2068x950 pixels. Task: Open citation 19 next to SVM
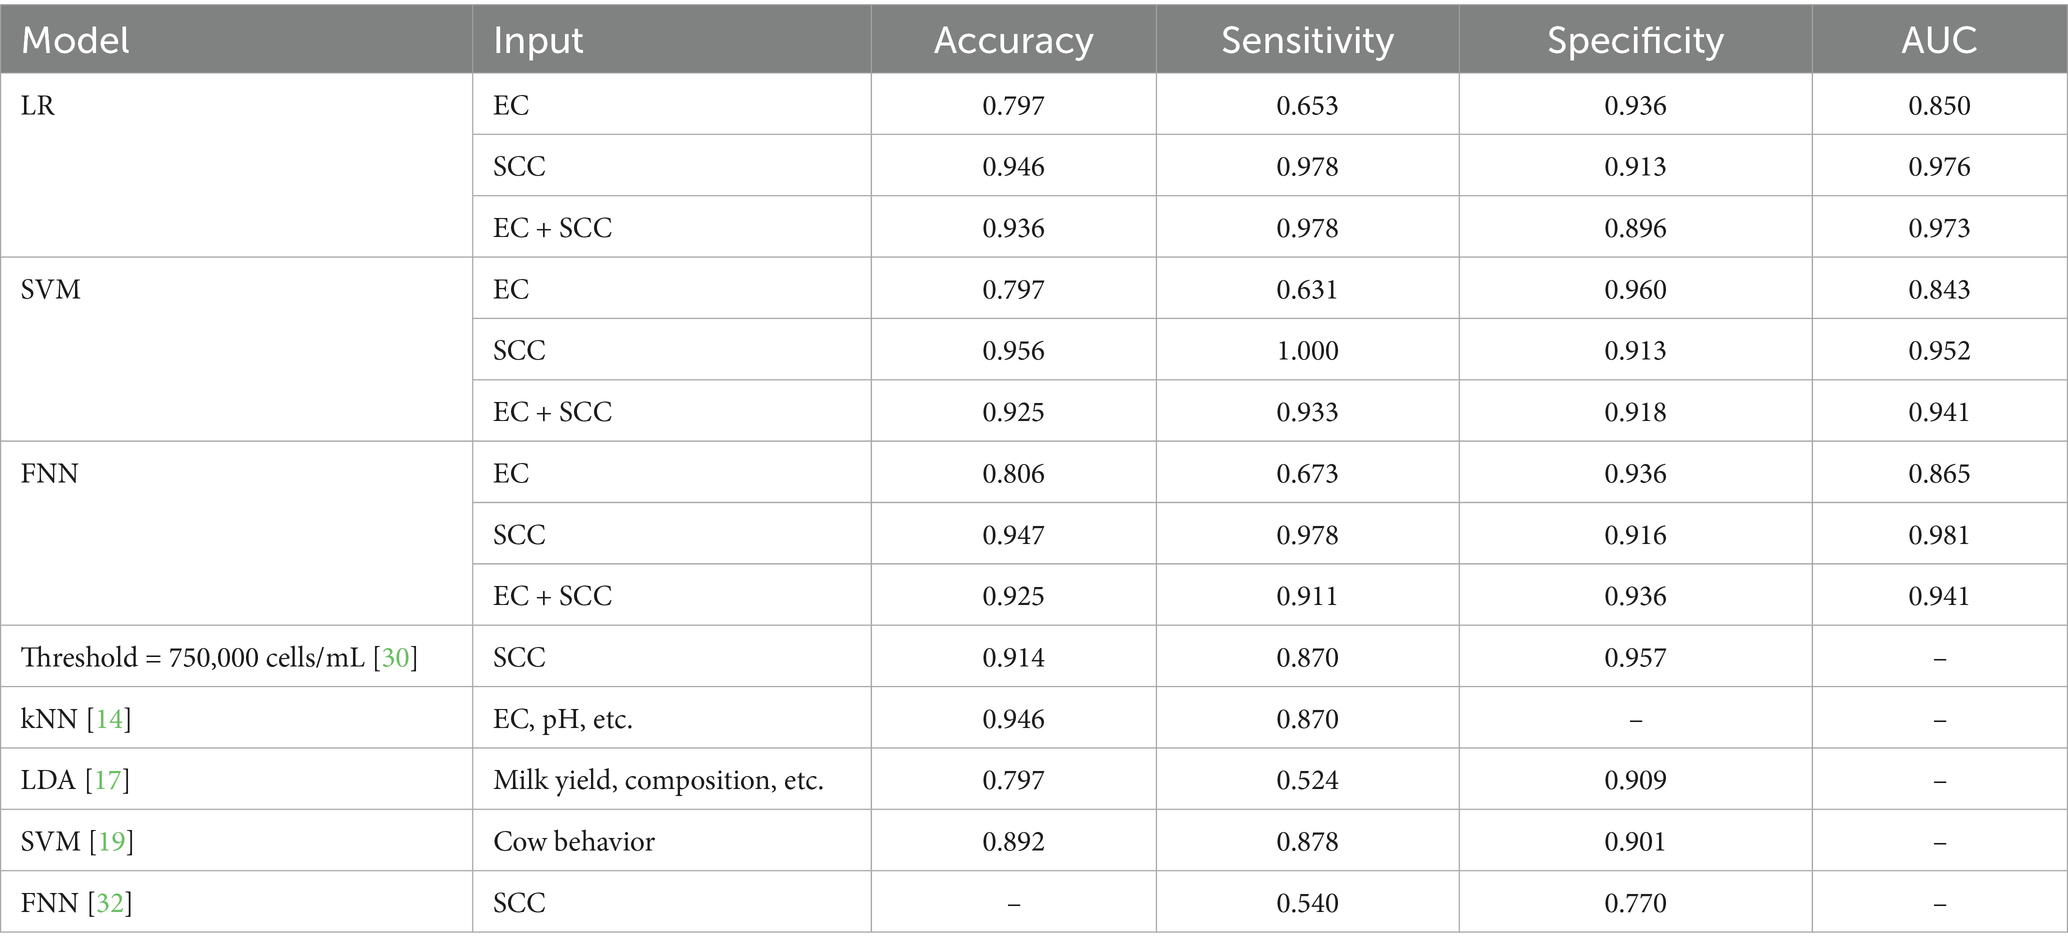[111, 841]
